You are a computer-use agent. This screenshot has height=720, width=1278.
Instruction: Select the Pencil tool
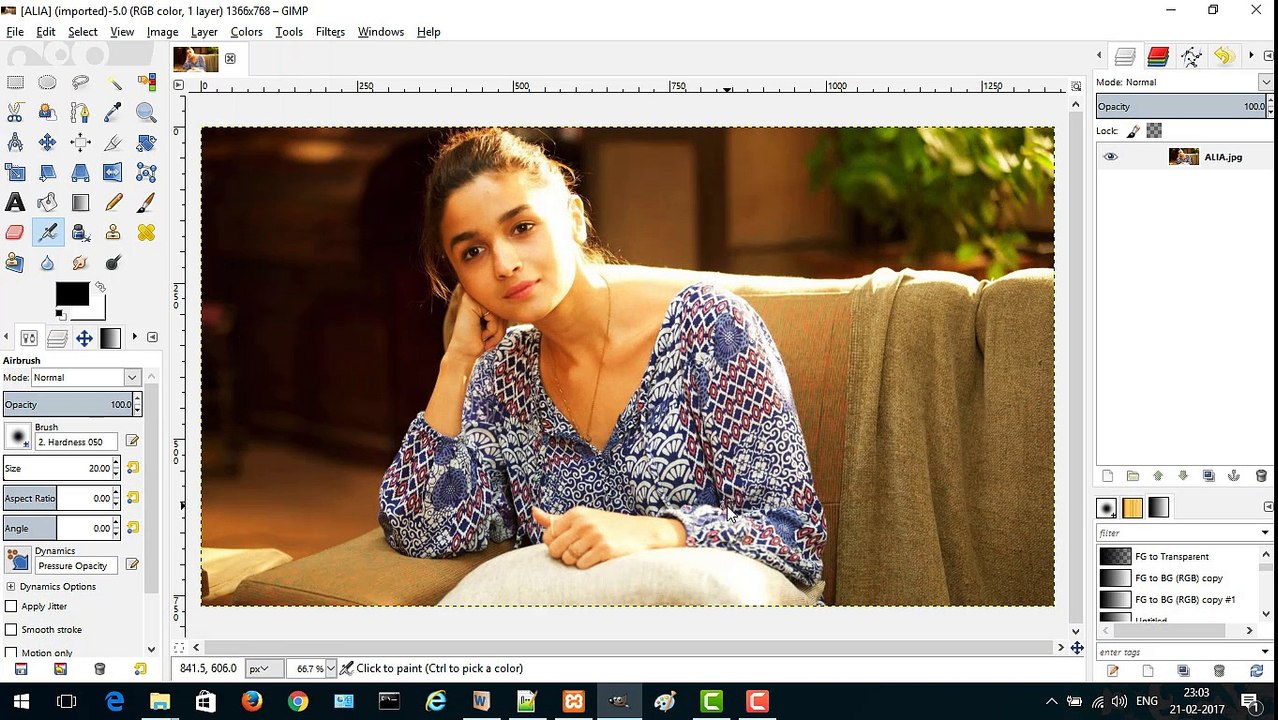[x=113, y=203]
